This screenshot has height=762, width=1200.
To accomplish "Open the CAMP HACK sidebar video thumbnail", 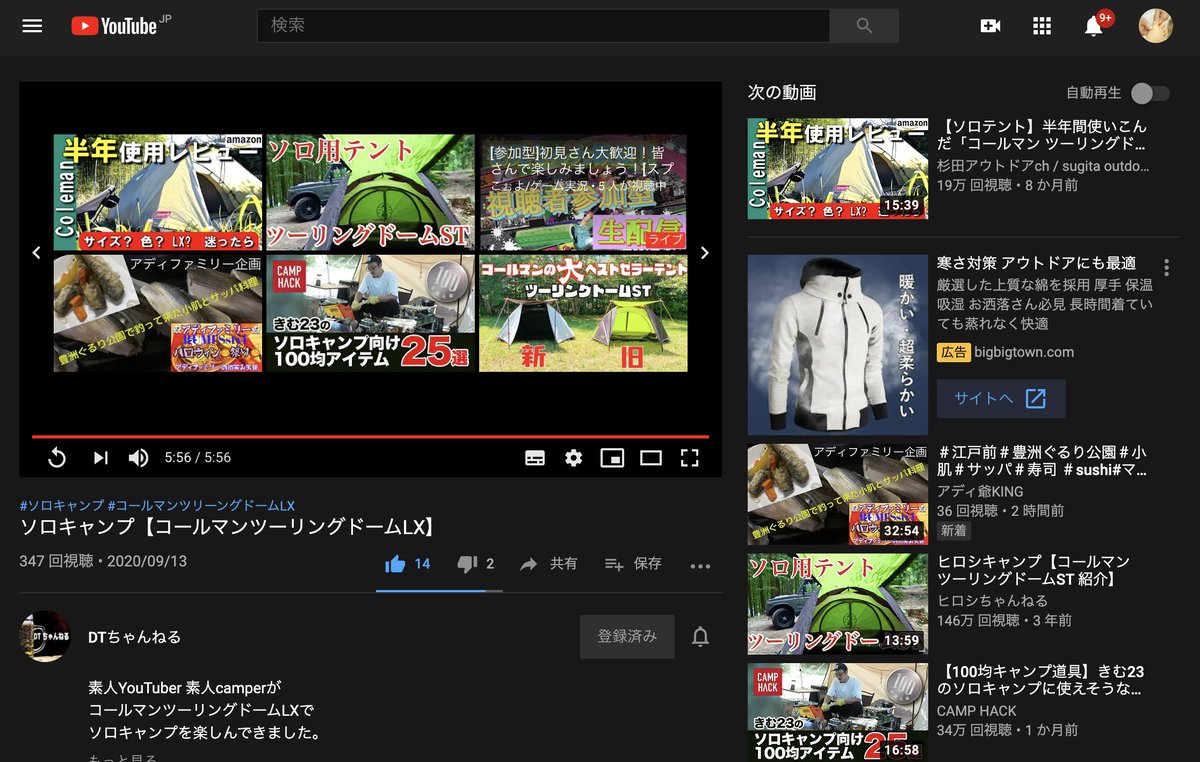I will (x=838, y=712).
